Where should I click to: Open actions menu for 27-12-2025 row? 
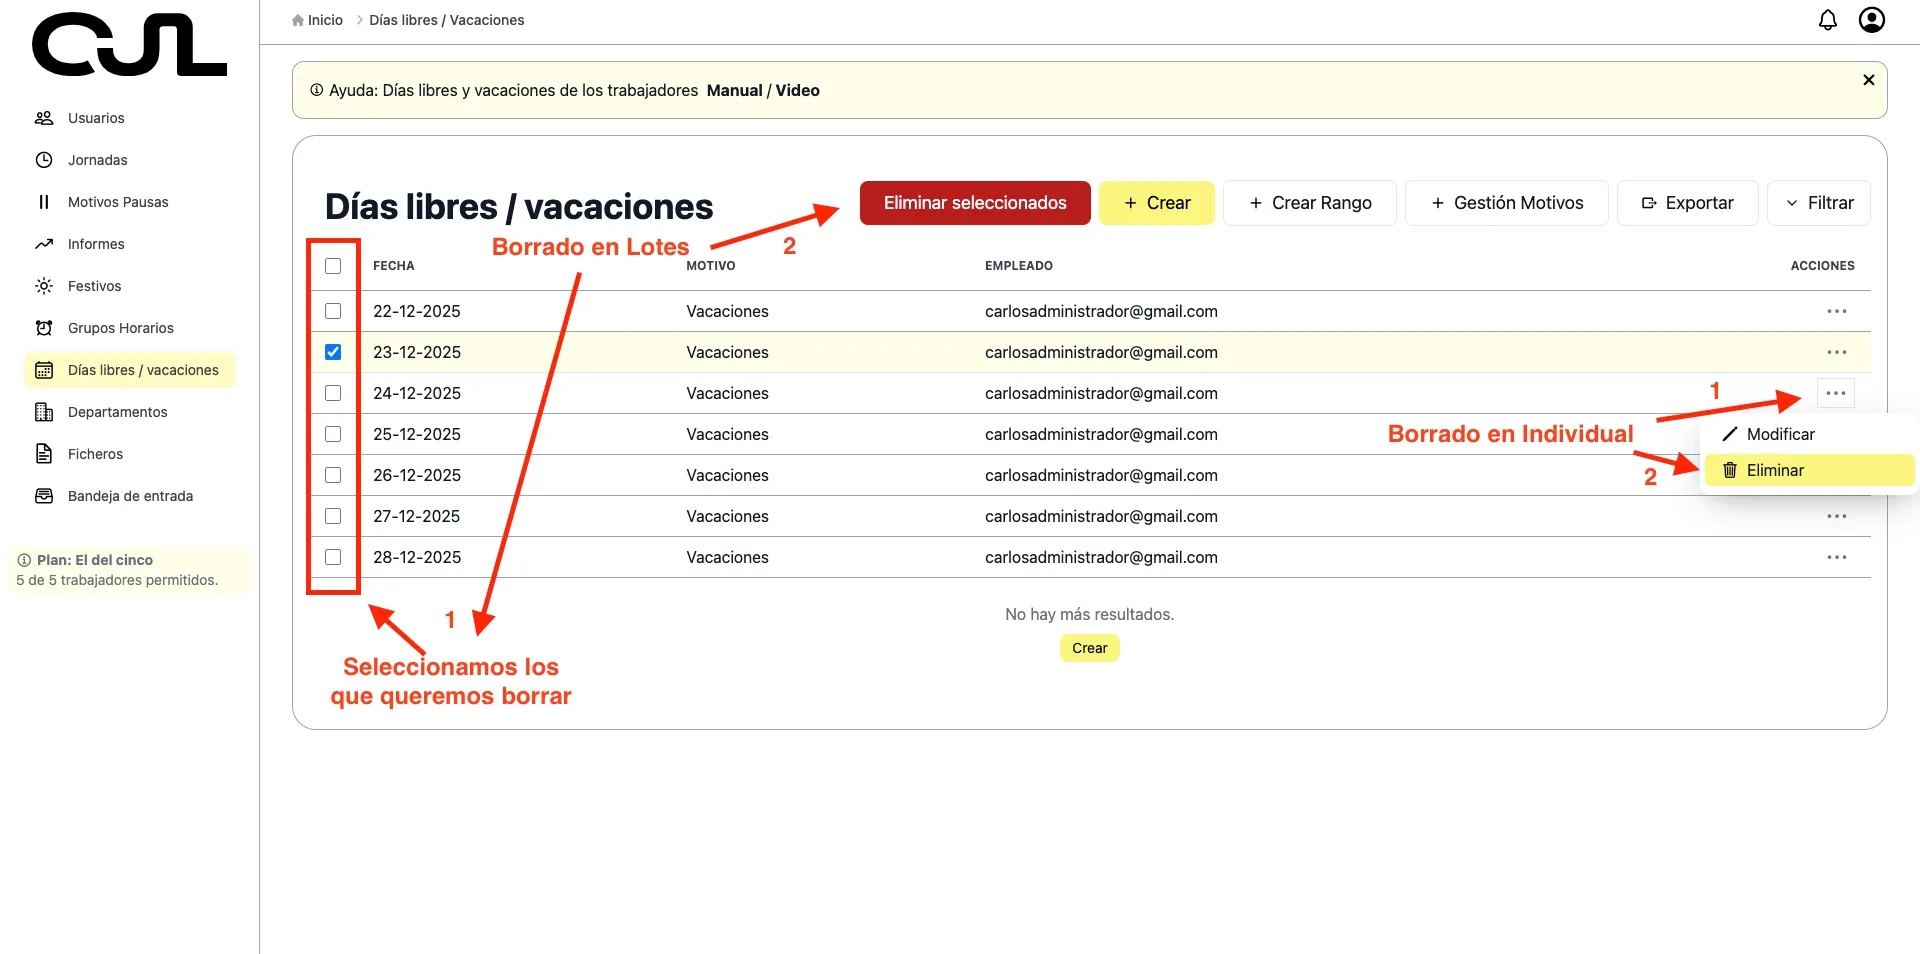[x=1836, y=516]
